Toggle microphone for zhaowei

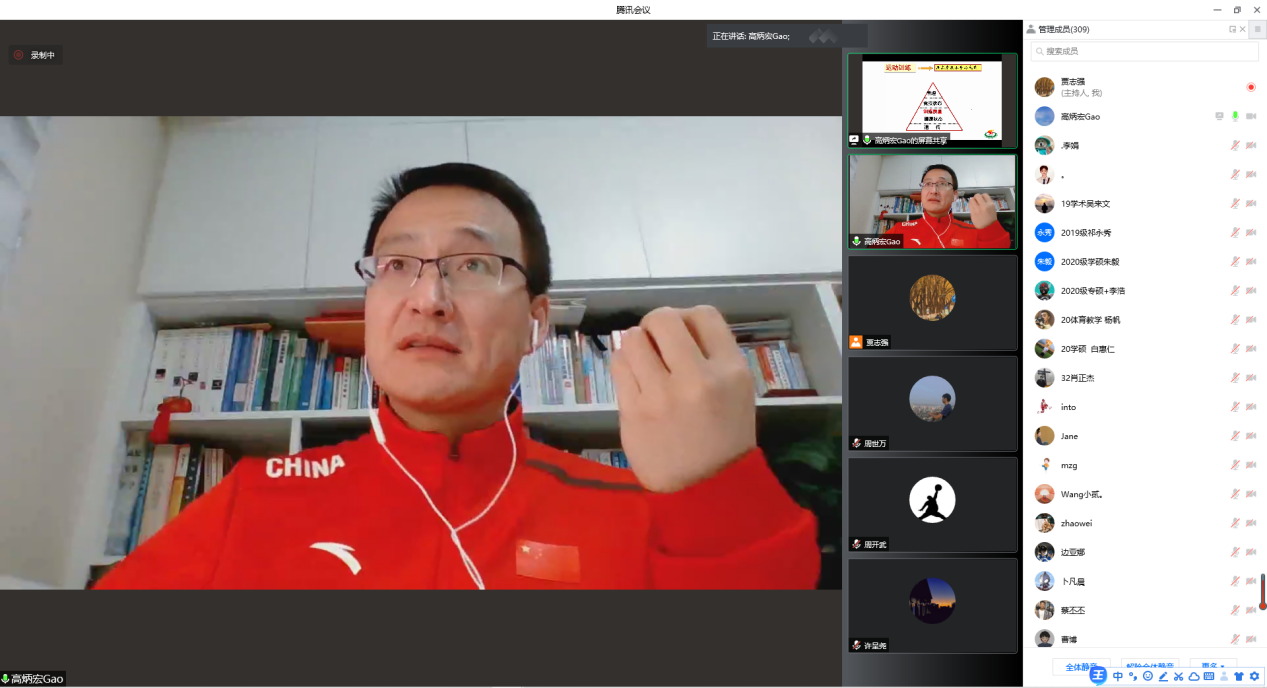point(1235,523)
